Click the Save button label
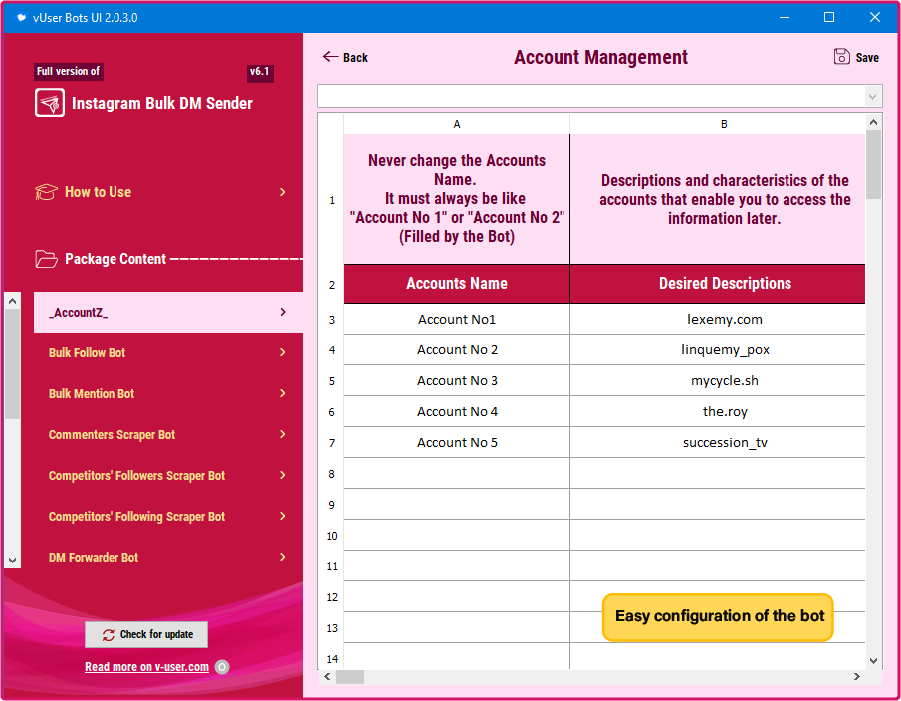The height and width of the screenshot is (701, 901). point(867,57)
